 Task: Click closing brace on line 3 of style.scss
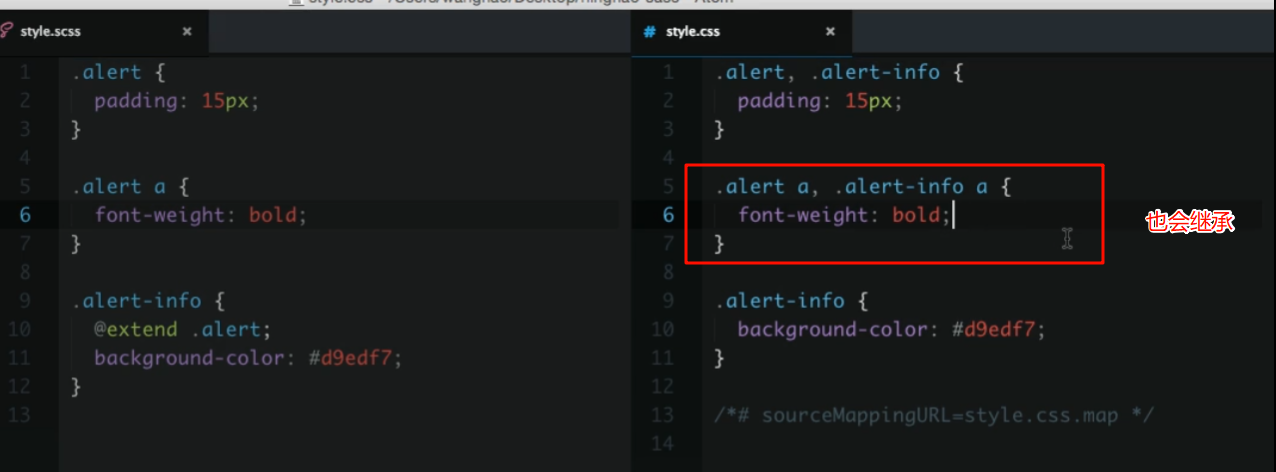76,129
